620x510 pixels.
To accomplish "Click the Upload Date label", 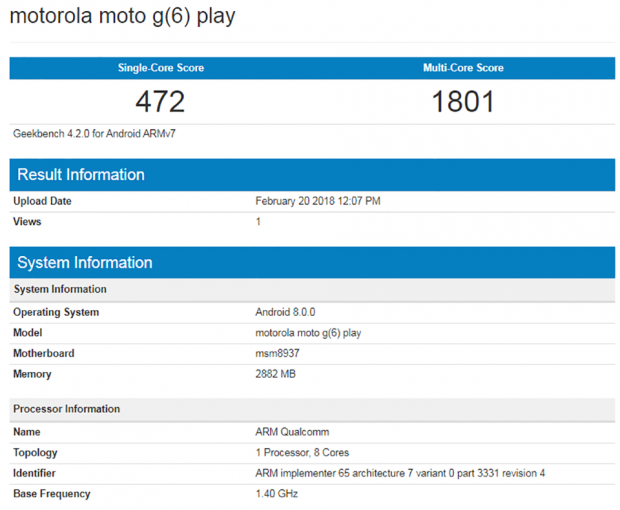I will pos(43,201).
